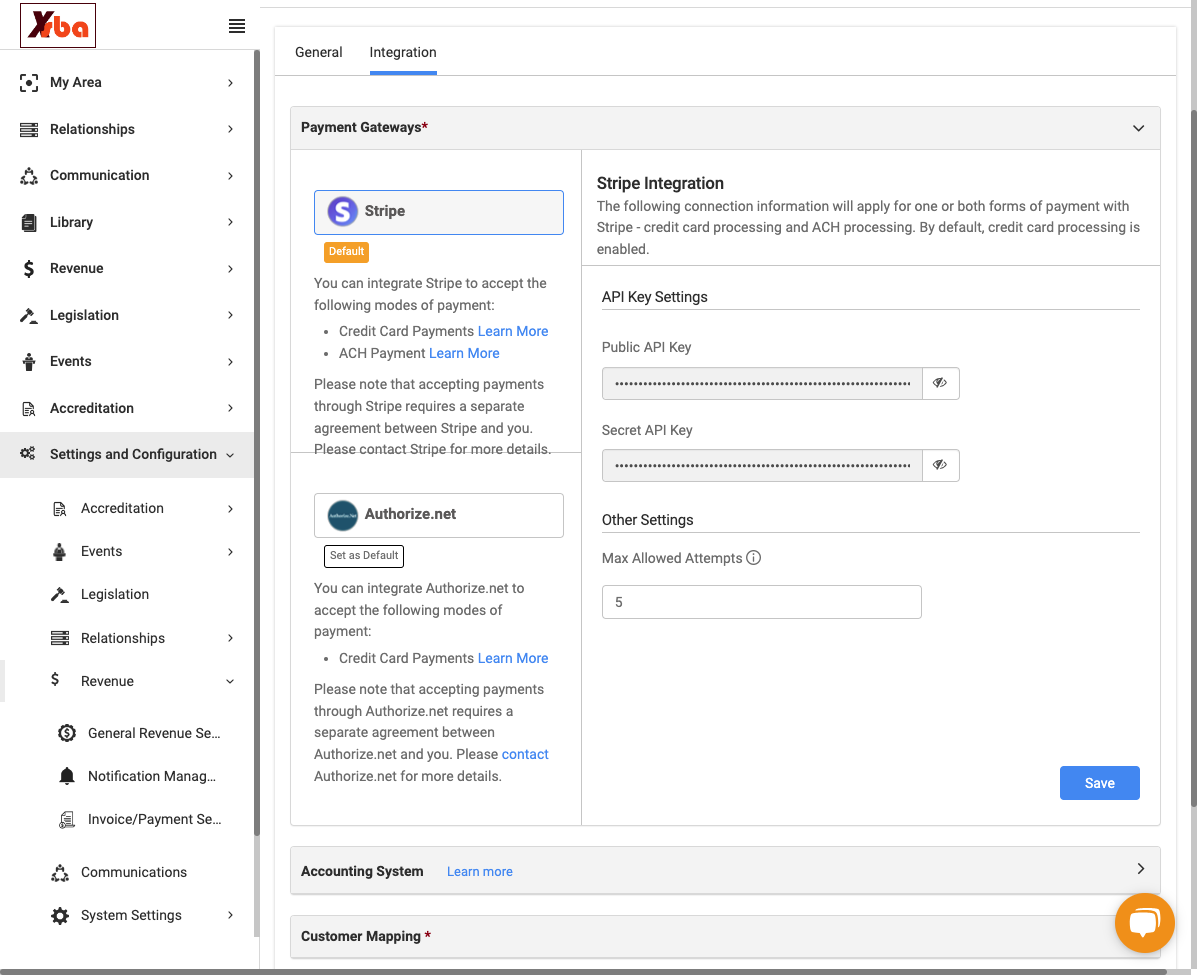Click the sidebar vertical scrollbar

(256, 443)
